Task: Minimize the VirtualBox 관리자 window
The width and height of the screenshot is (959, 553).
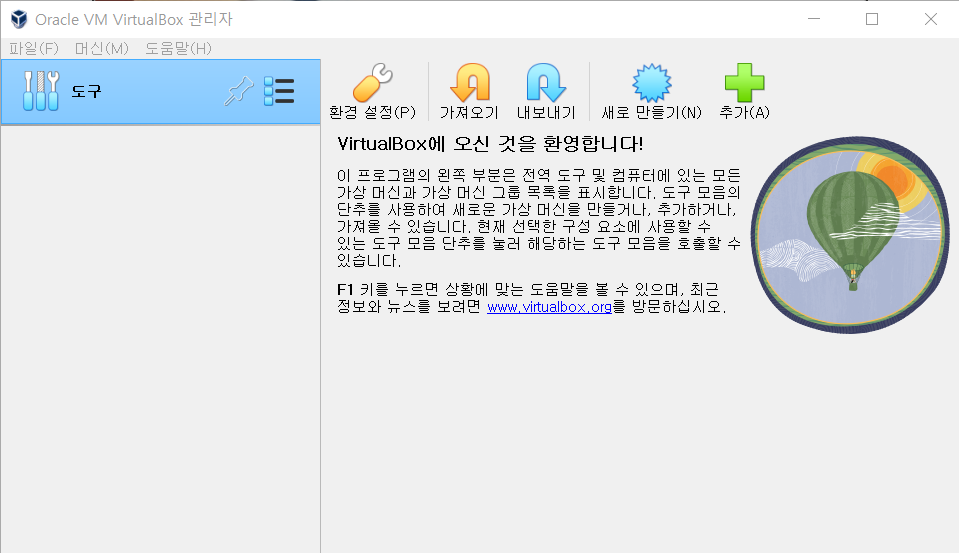Action: click(813, 19)
